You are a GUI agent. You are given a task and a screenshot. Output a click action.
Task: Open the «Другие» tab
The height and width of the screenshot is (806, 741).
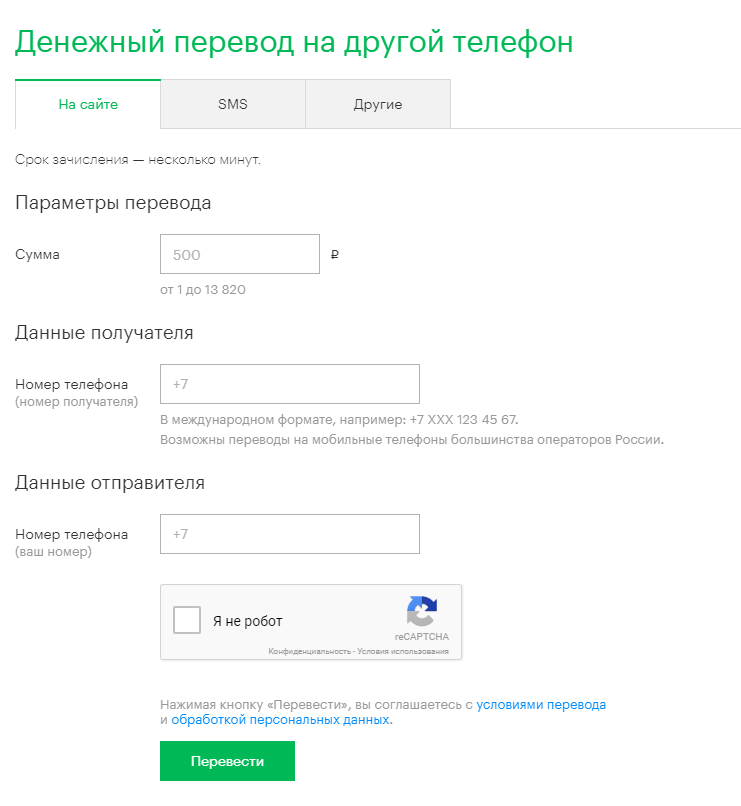[x=378, y=104]
